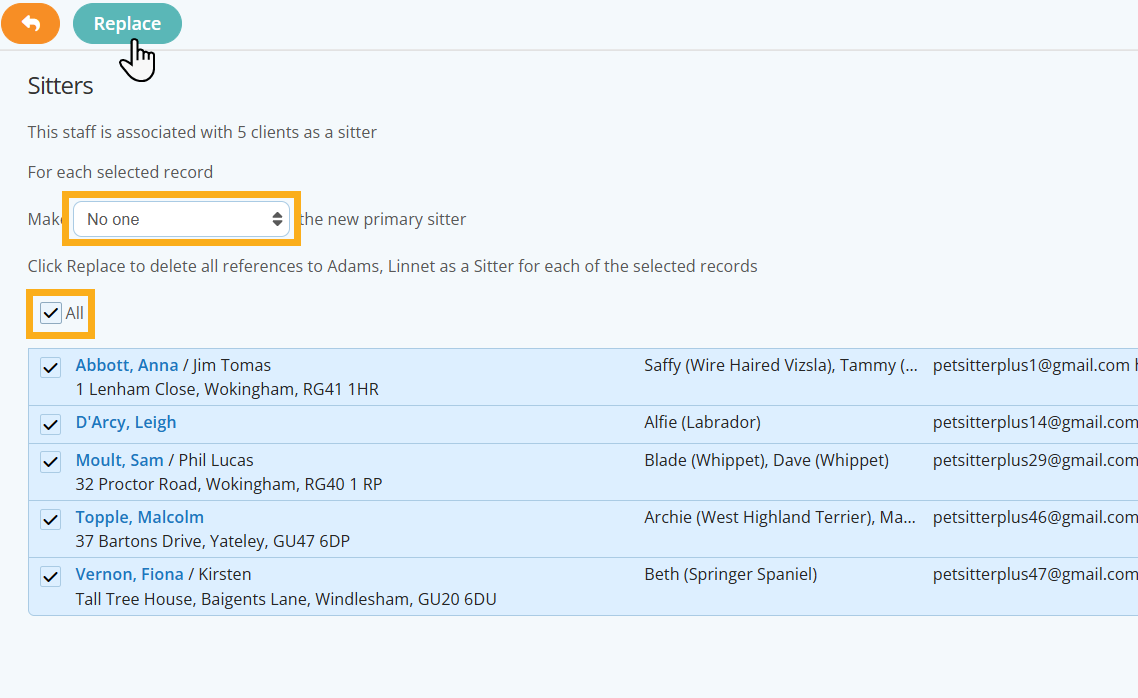1138x698 pixels.
Task: Open the Vernon, Fiona client link
Action: 130,574
